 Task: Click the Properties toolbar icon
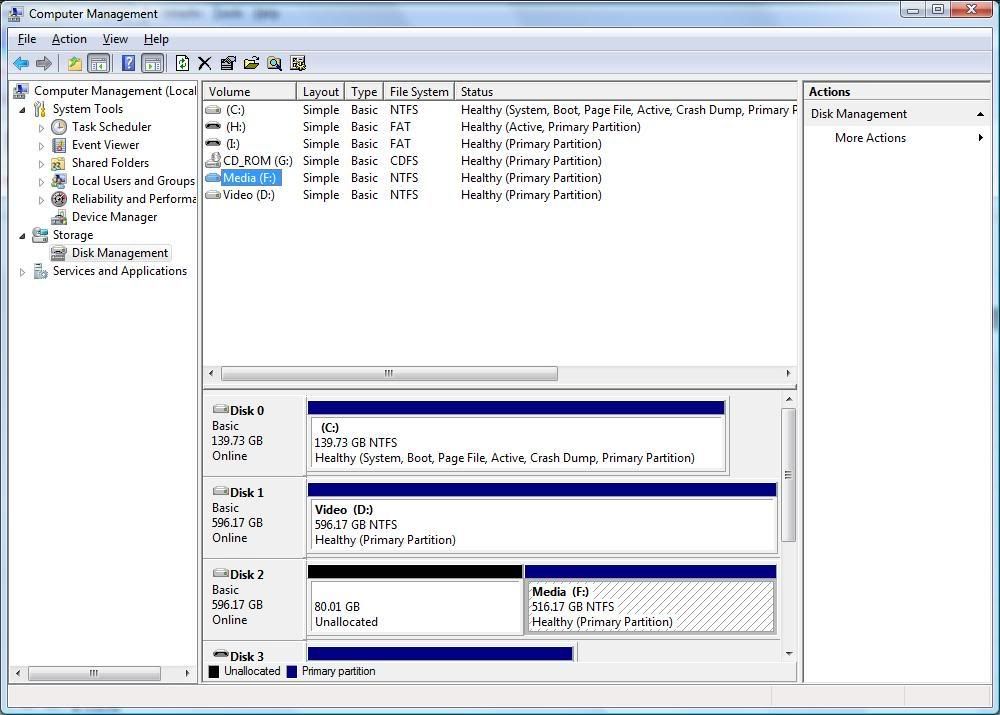pos(228,64)
